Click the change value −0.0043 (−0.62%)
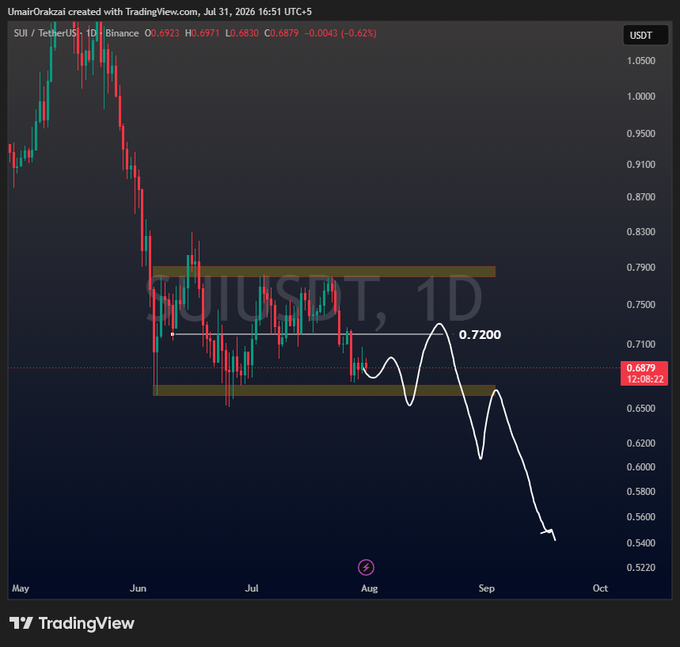Image resolution: width=680 pixels, height=647 pixels. tap(340, 33)
